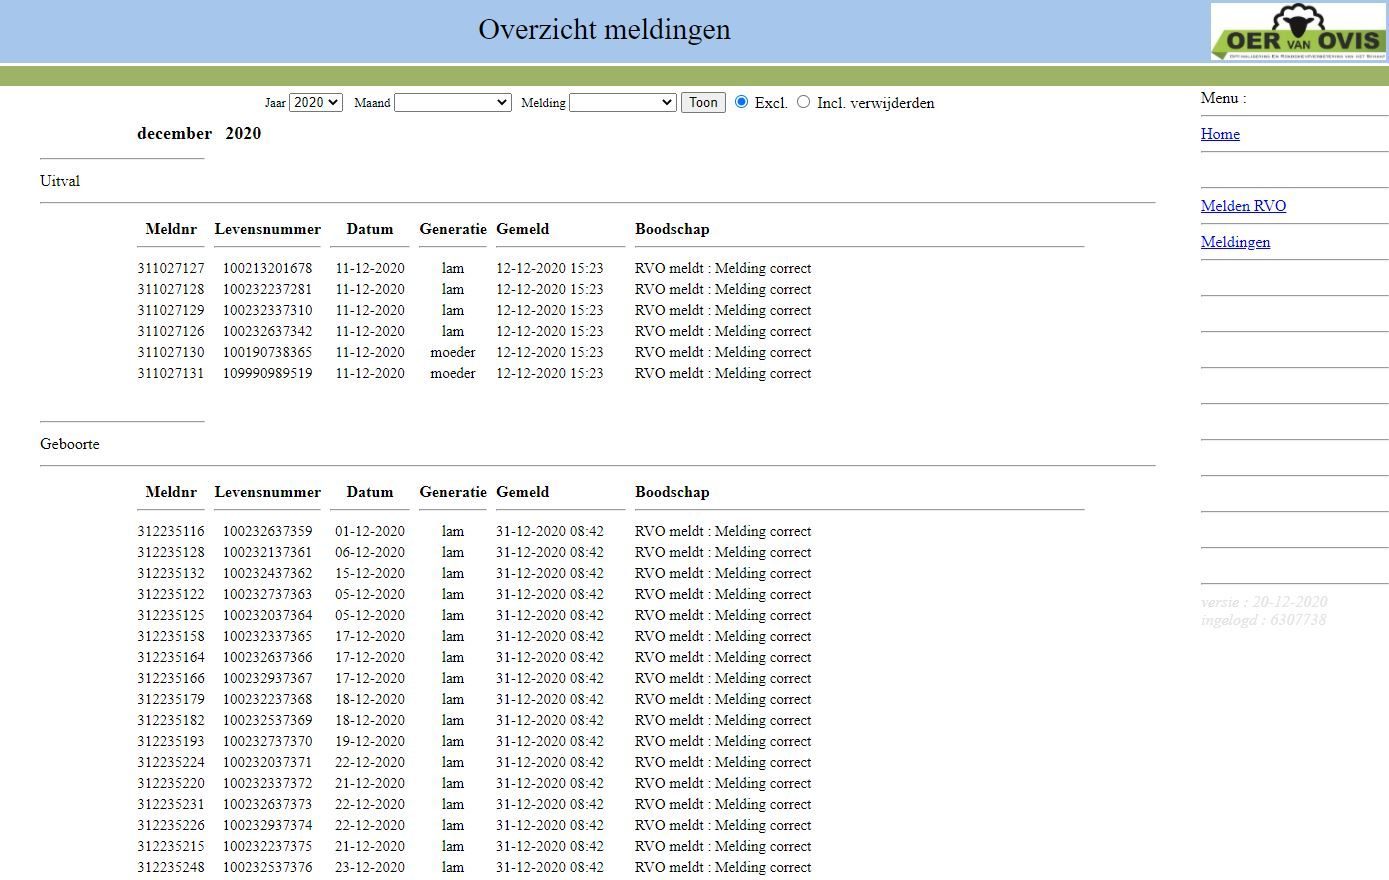Click the Uitval section heading

click(x=60, y=181)
